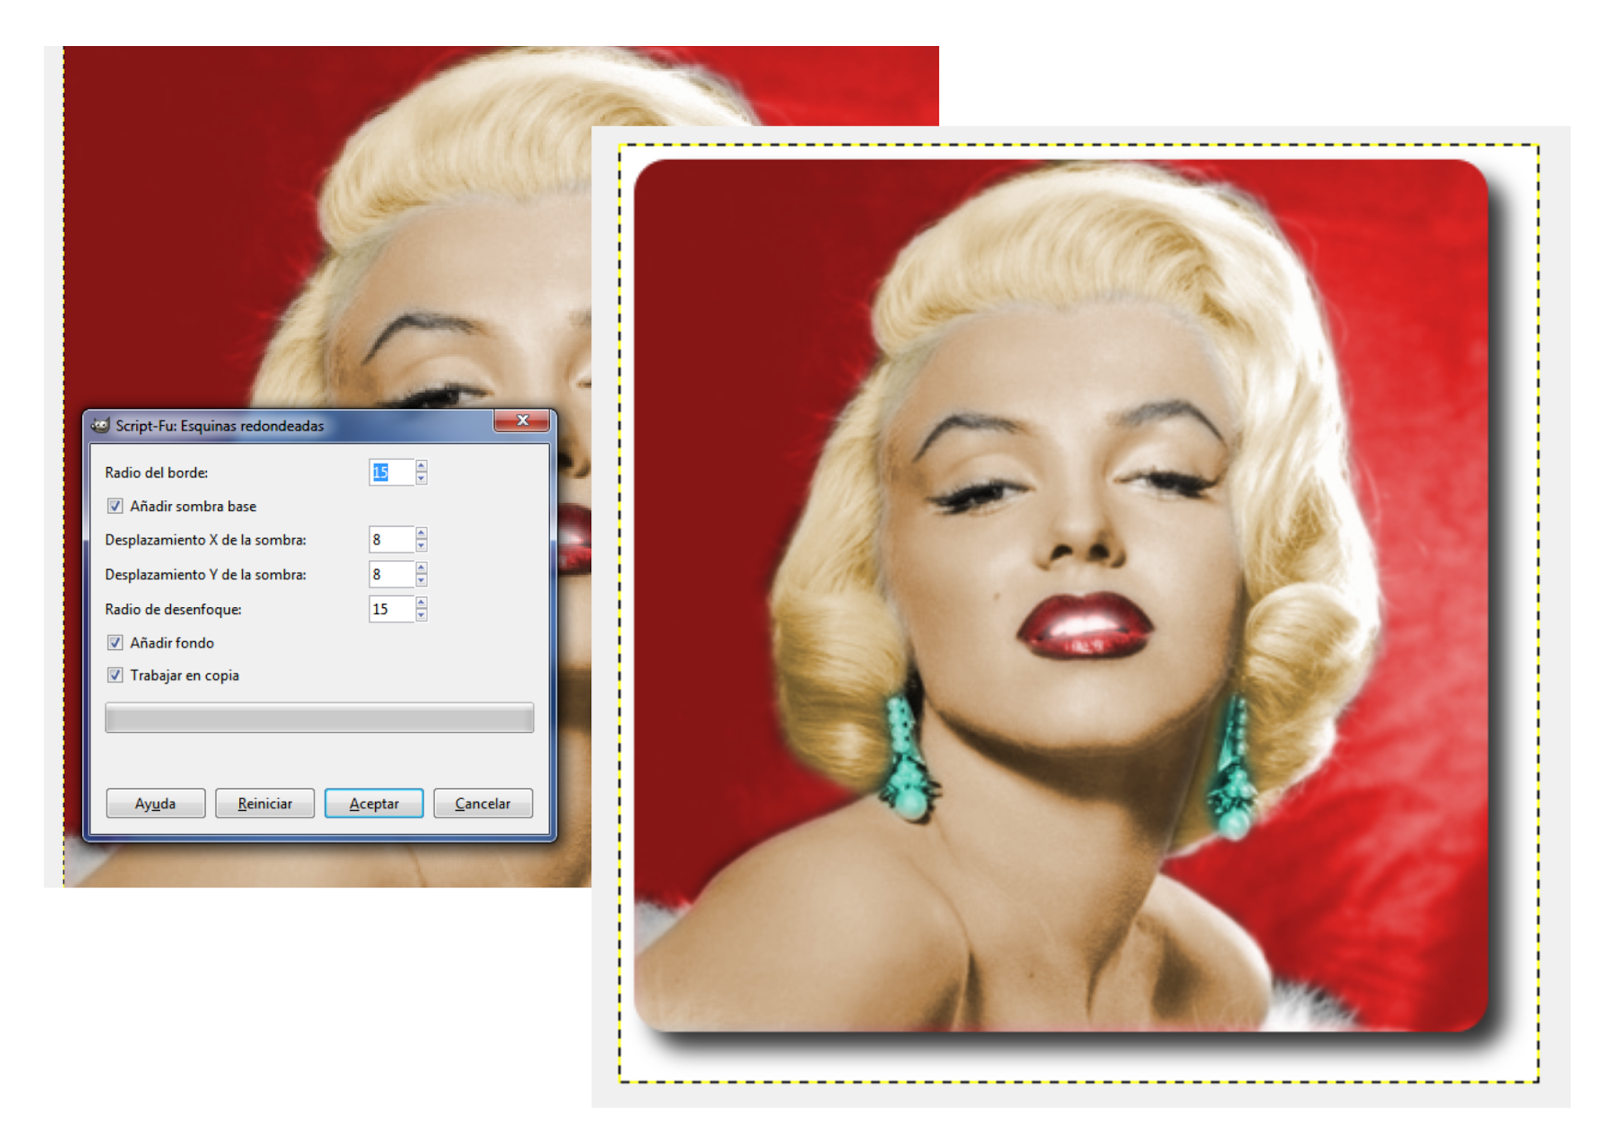The image size is (1600, 1132).
Task: Decrease Desplazamiento Y de la sombra value
Action: pos(421,580)
